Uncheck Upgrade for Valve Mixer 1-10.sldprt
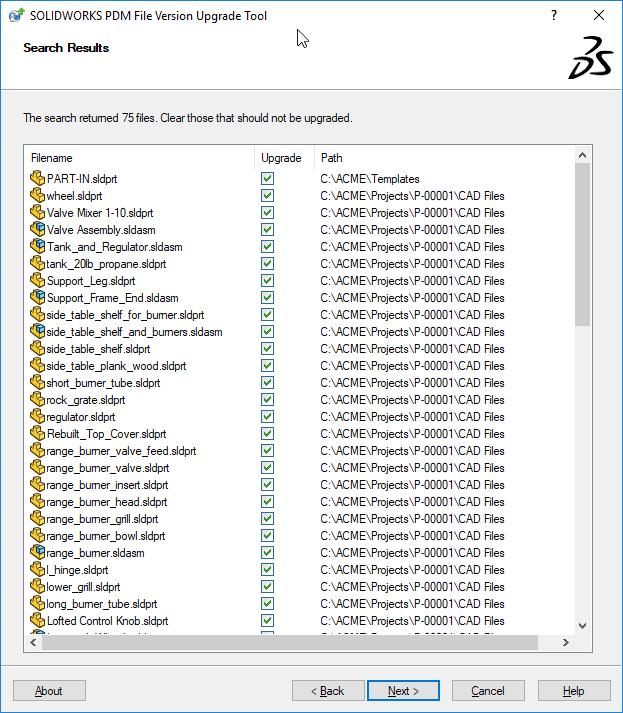 tap(267, 213)
